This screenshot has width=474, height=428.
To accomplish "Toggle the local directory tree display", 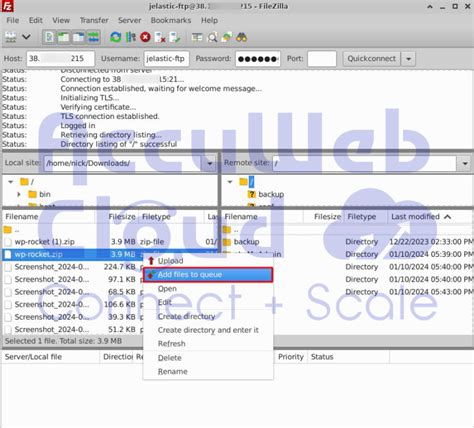I will click(x=63, y=37).
